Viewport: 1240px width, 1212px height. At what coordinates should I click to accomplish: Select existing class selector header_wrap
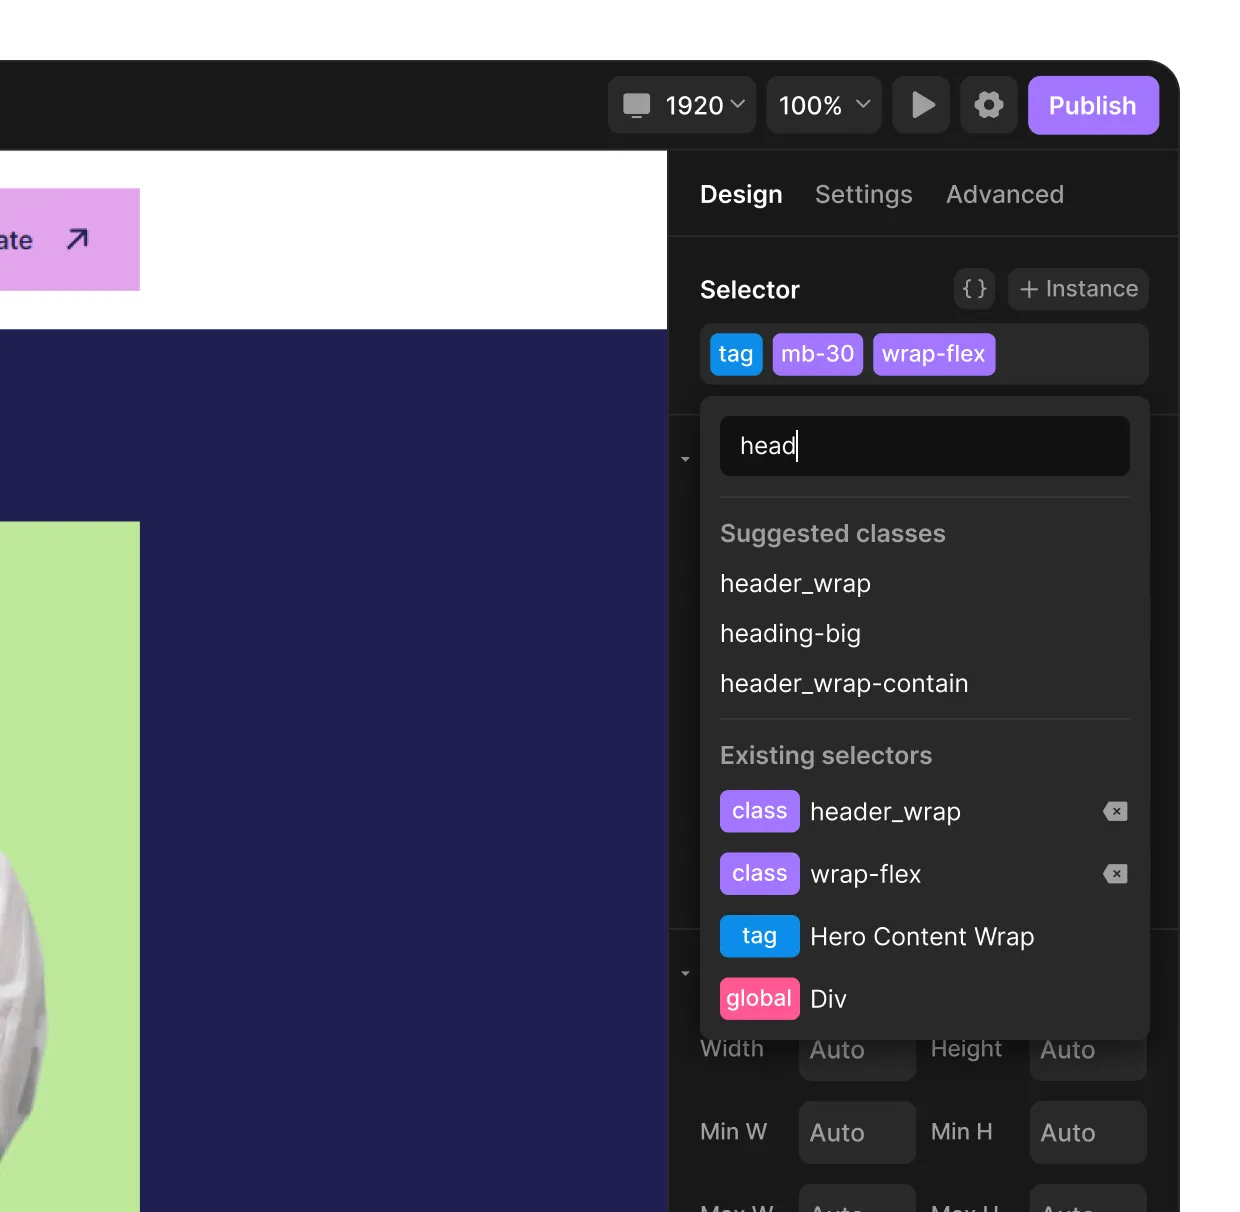click(x=885, y=811)
